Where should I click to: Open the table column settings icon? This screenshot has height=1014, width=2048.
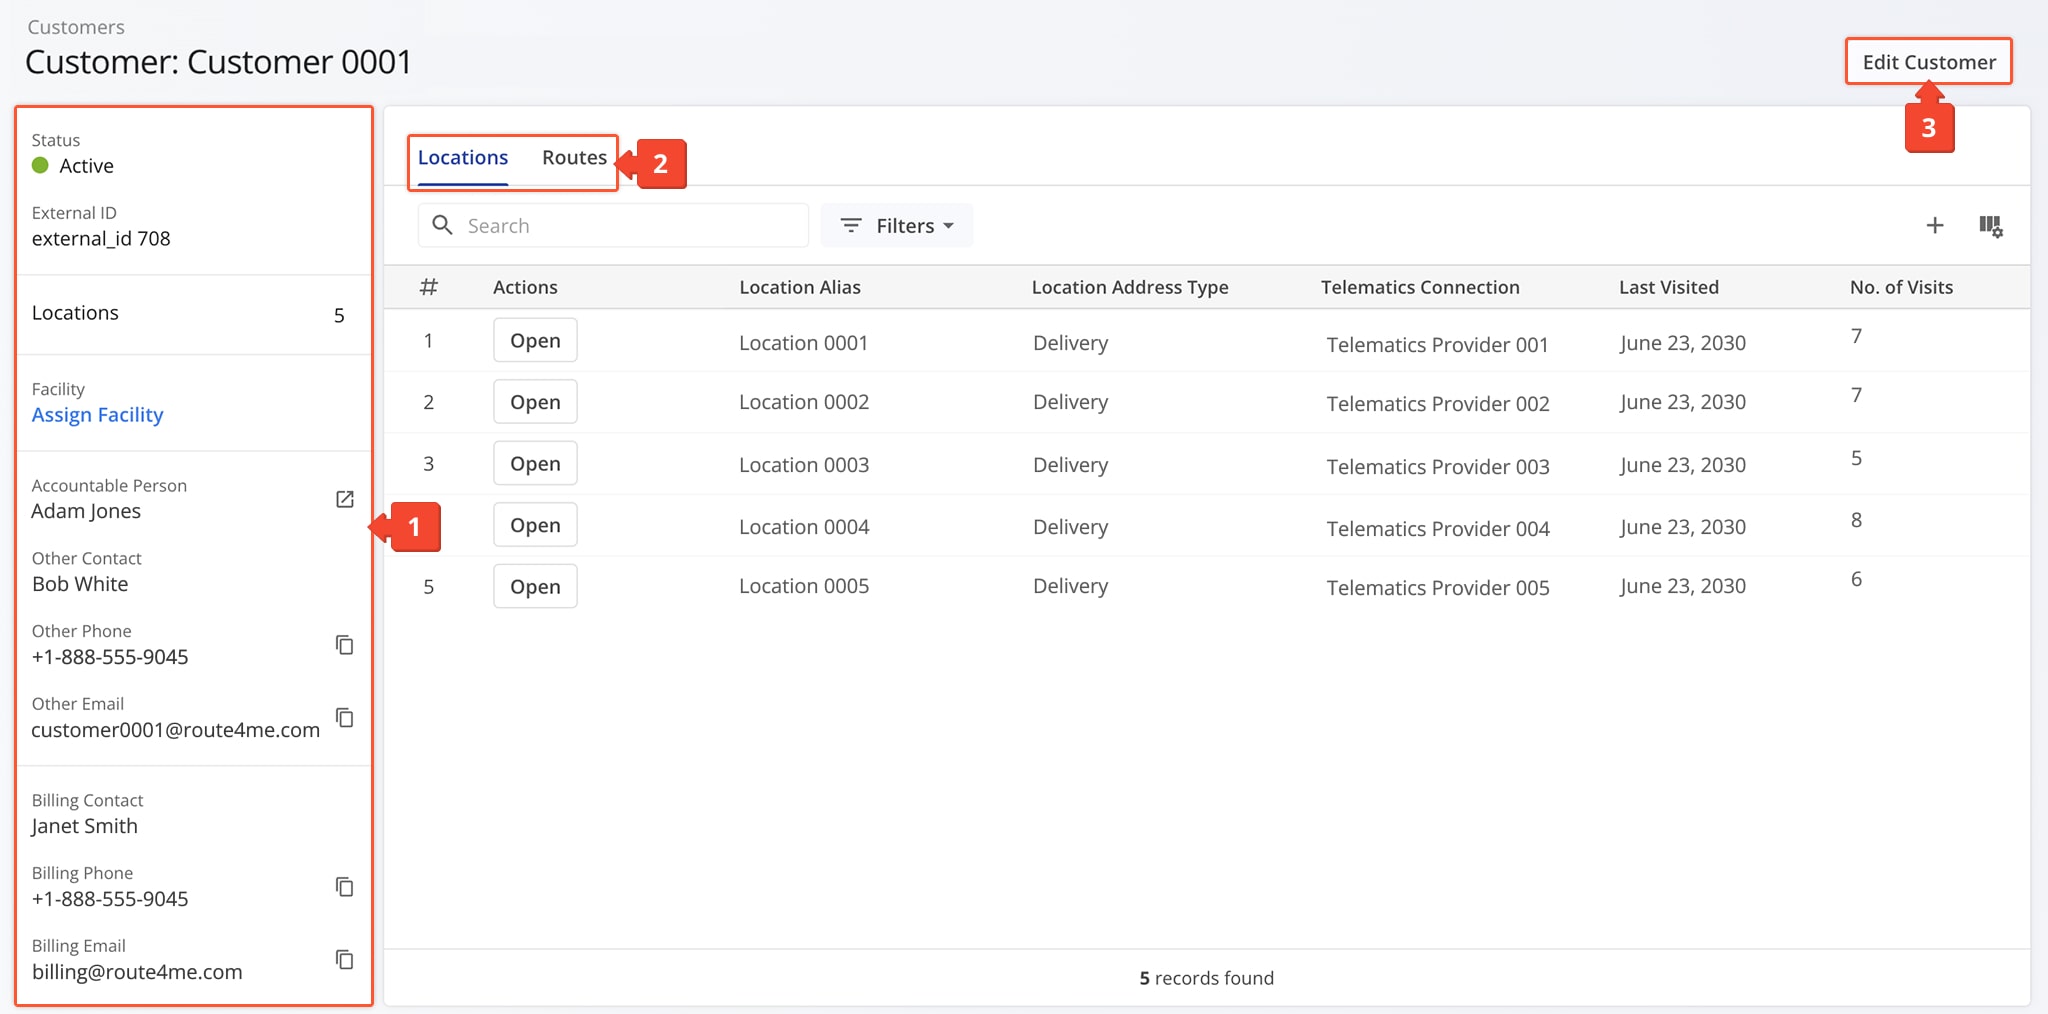(1992, 226)
